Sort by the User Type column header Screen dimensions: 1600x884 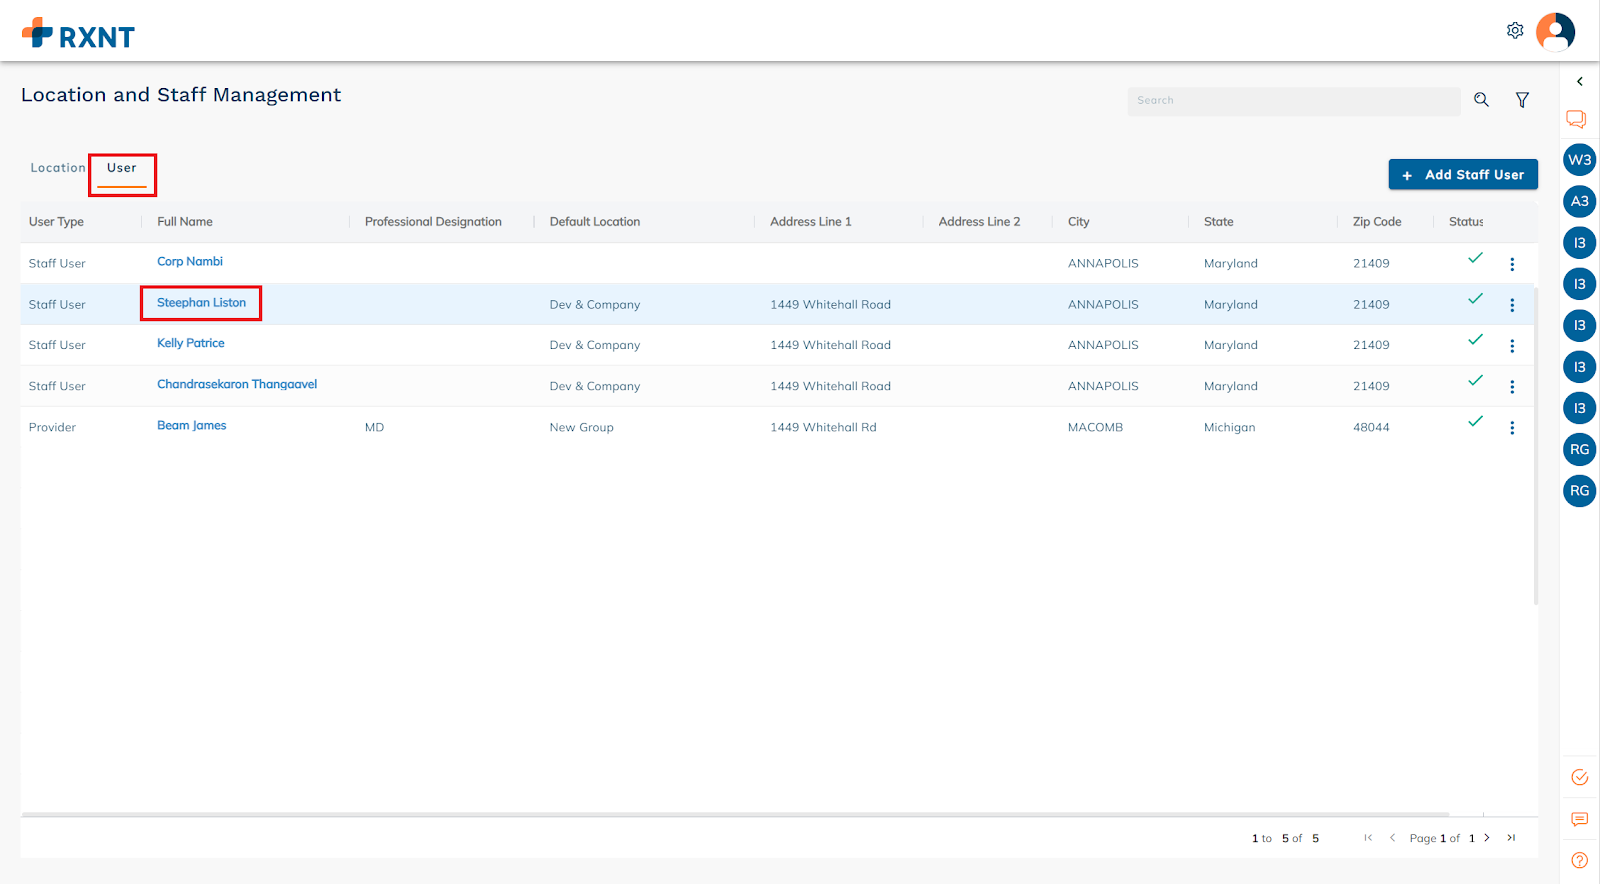pyautogui.click(x=56, y=222)
